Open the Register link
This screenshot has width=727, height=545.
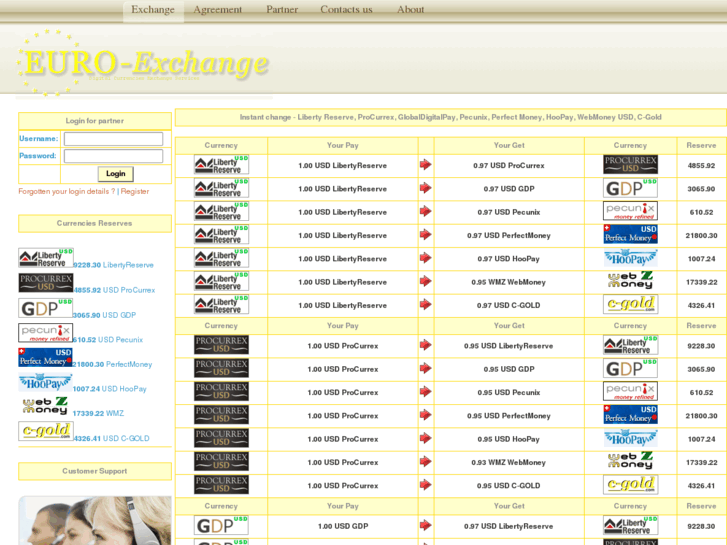coord(135,192)
